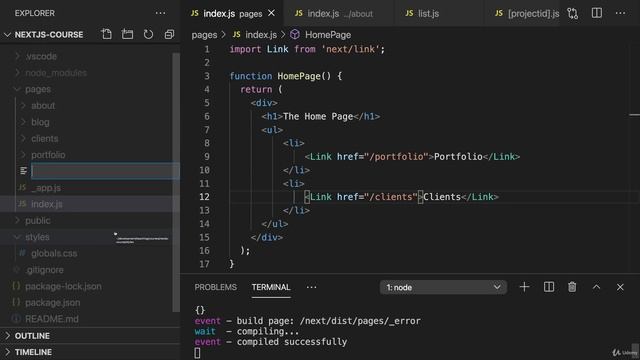Close the terminal panel

(620, 287)
